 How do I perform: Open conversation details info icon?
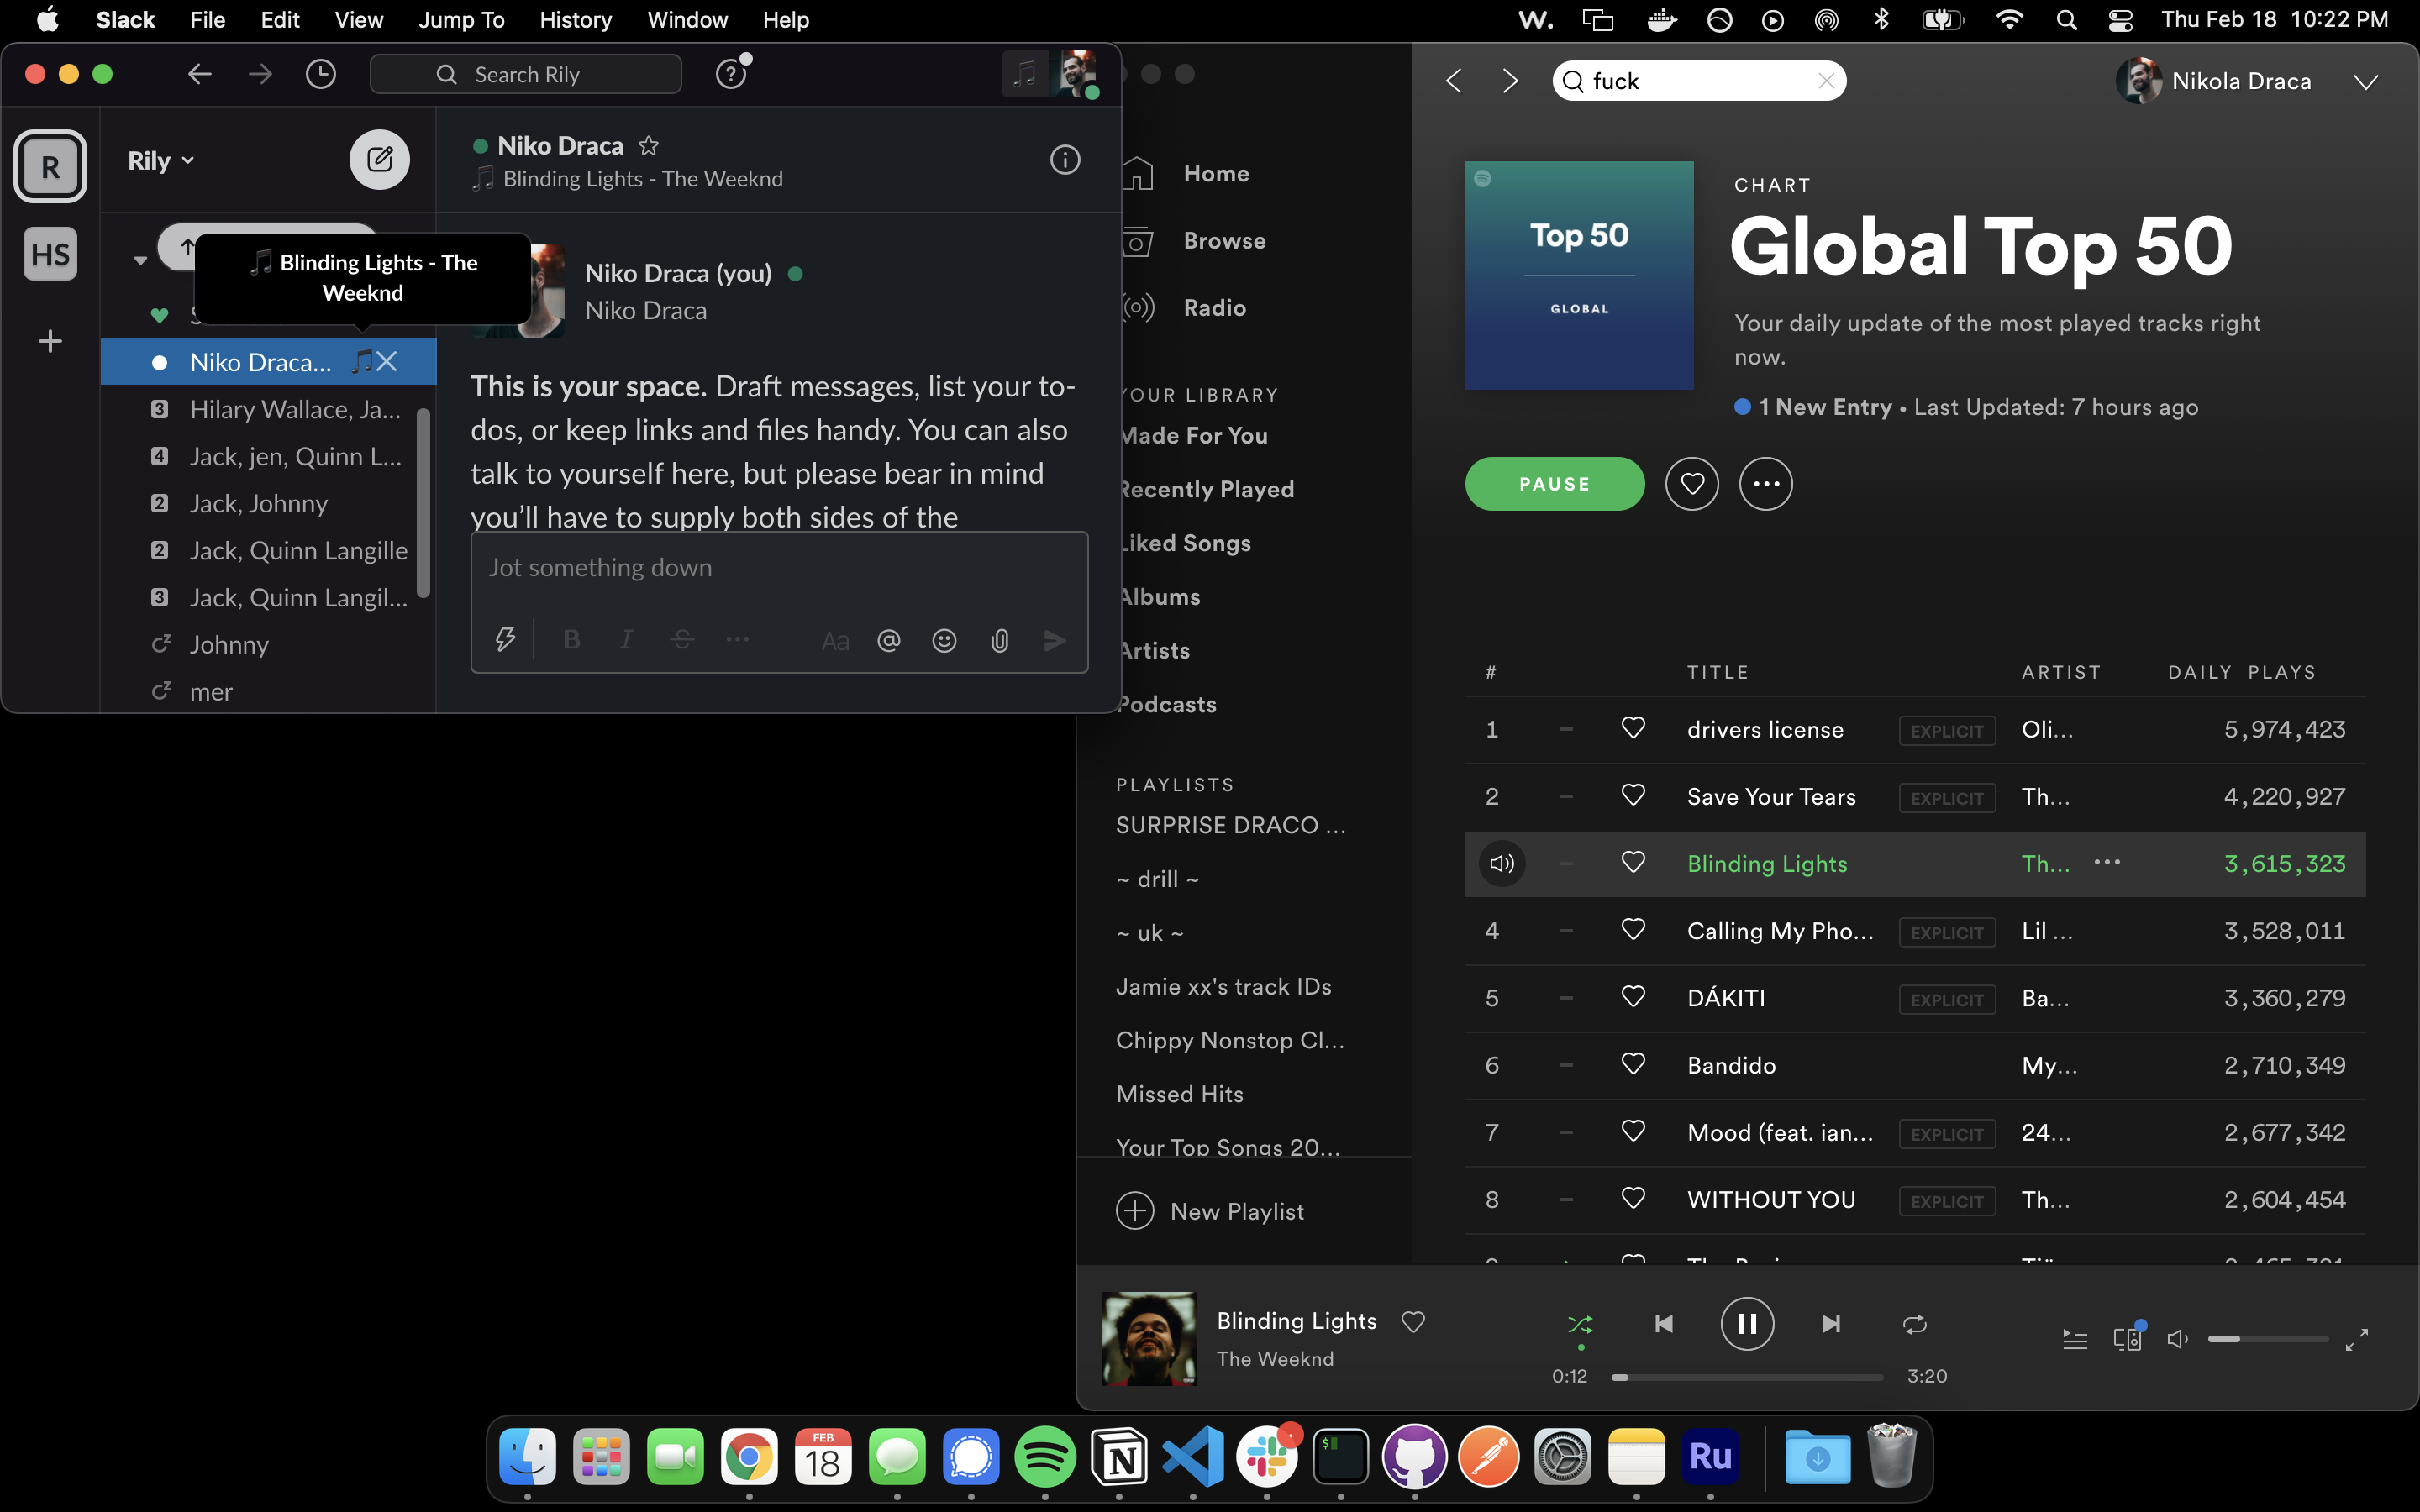tap(1065, 159)
